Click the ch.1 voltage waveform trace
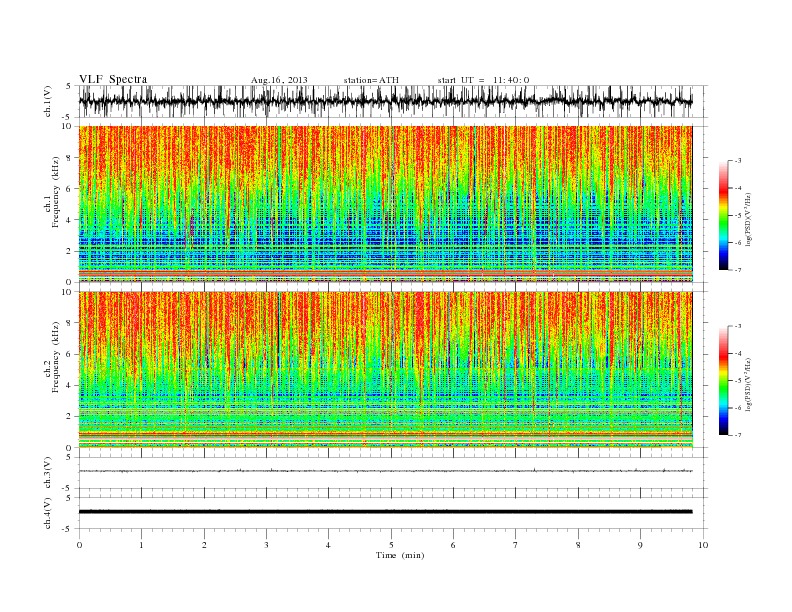Image resolution: width=792 pixels, height=612 pixels. [x=385, y=101]
